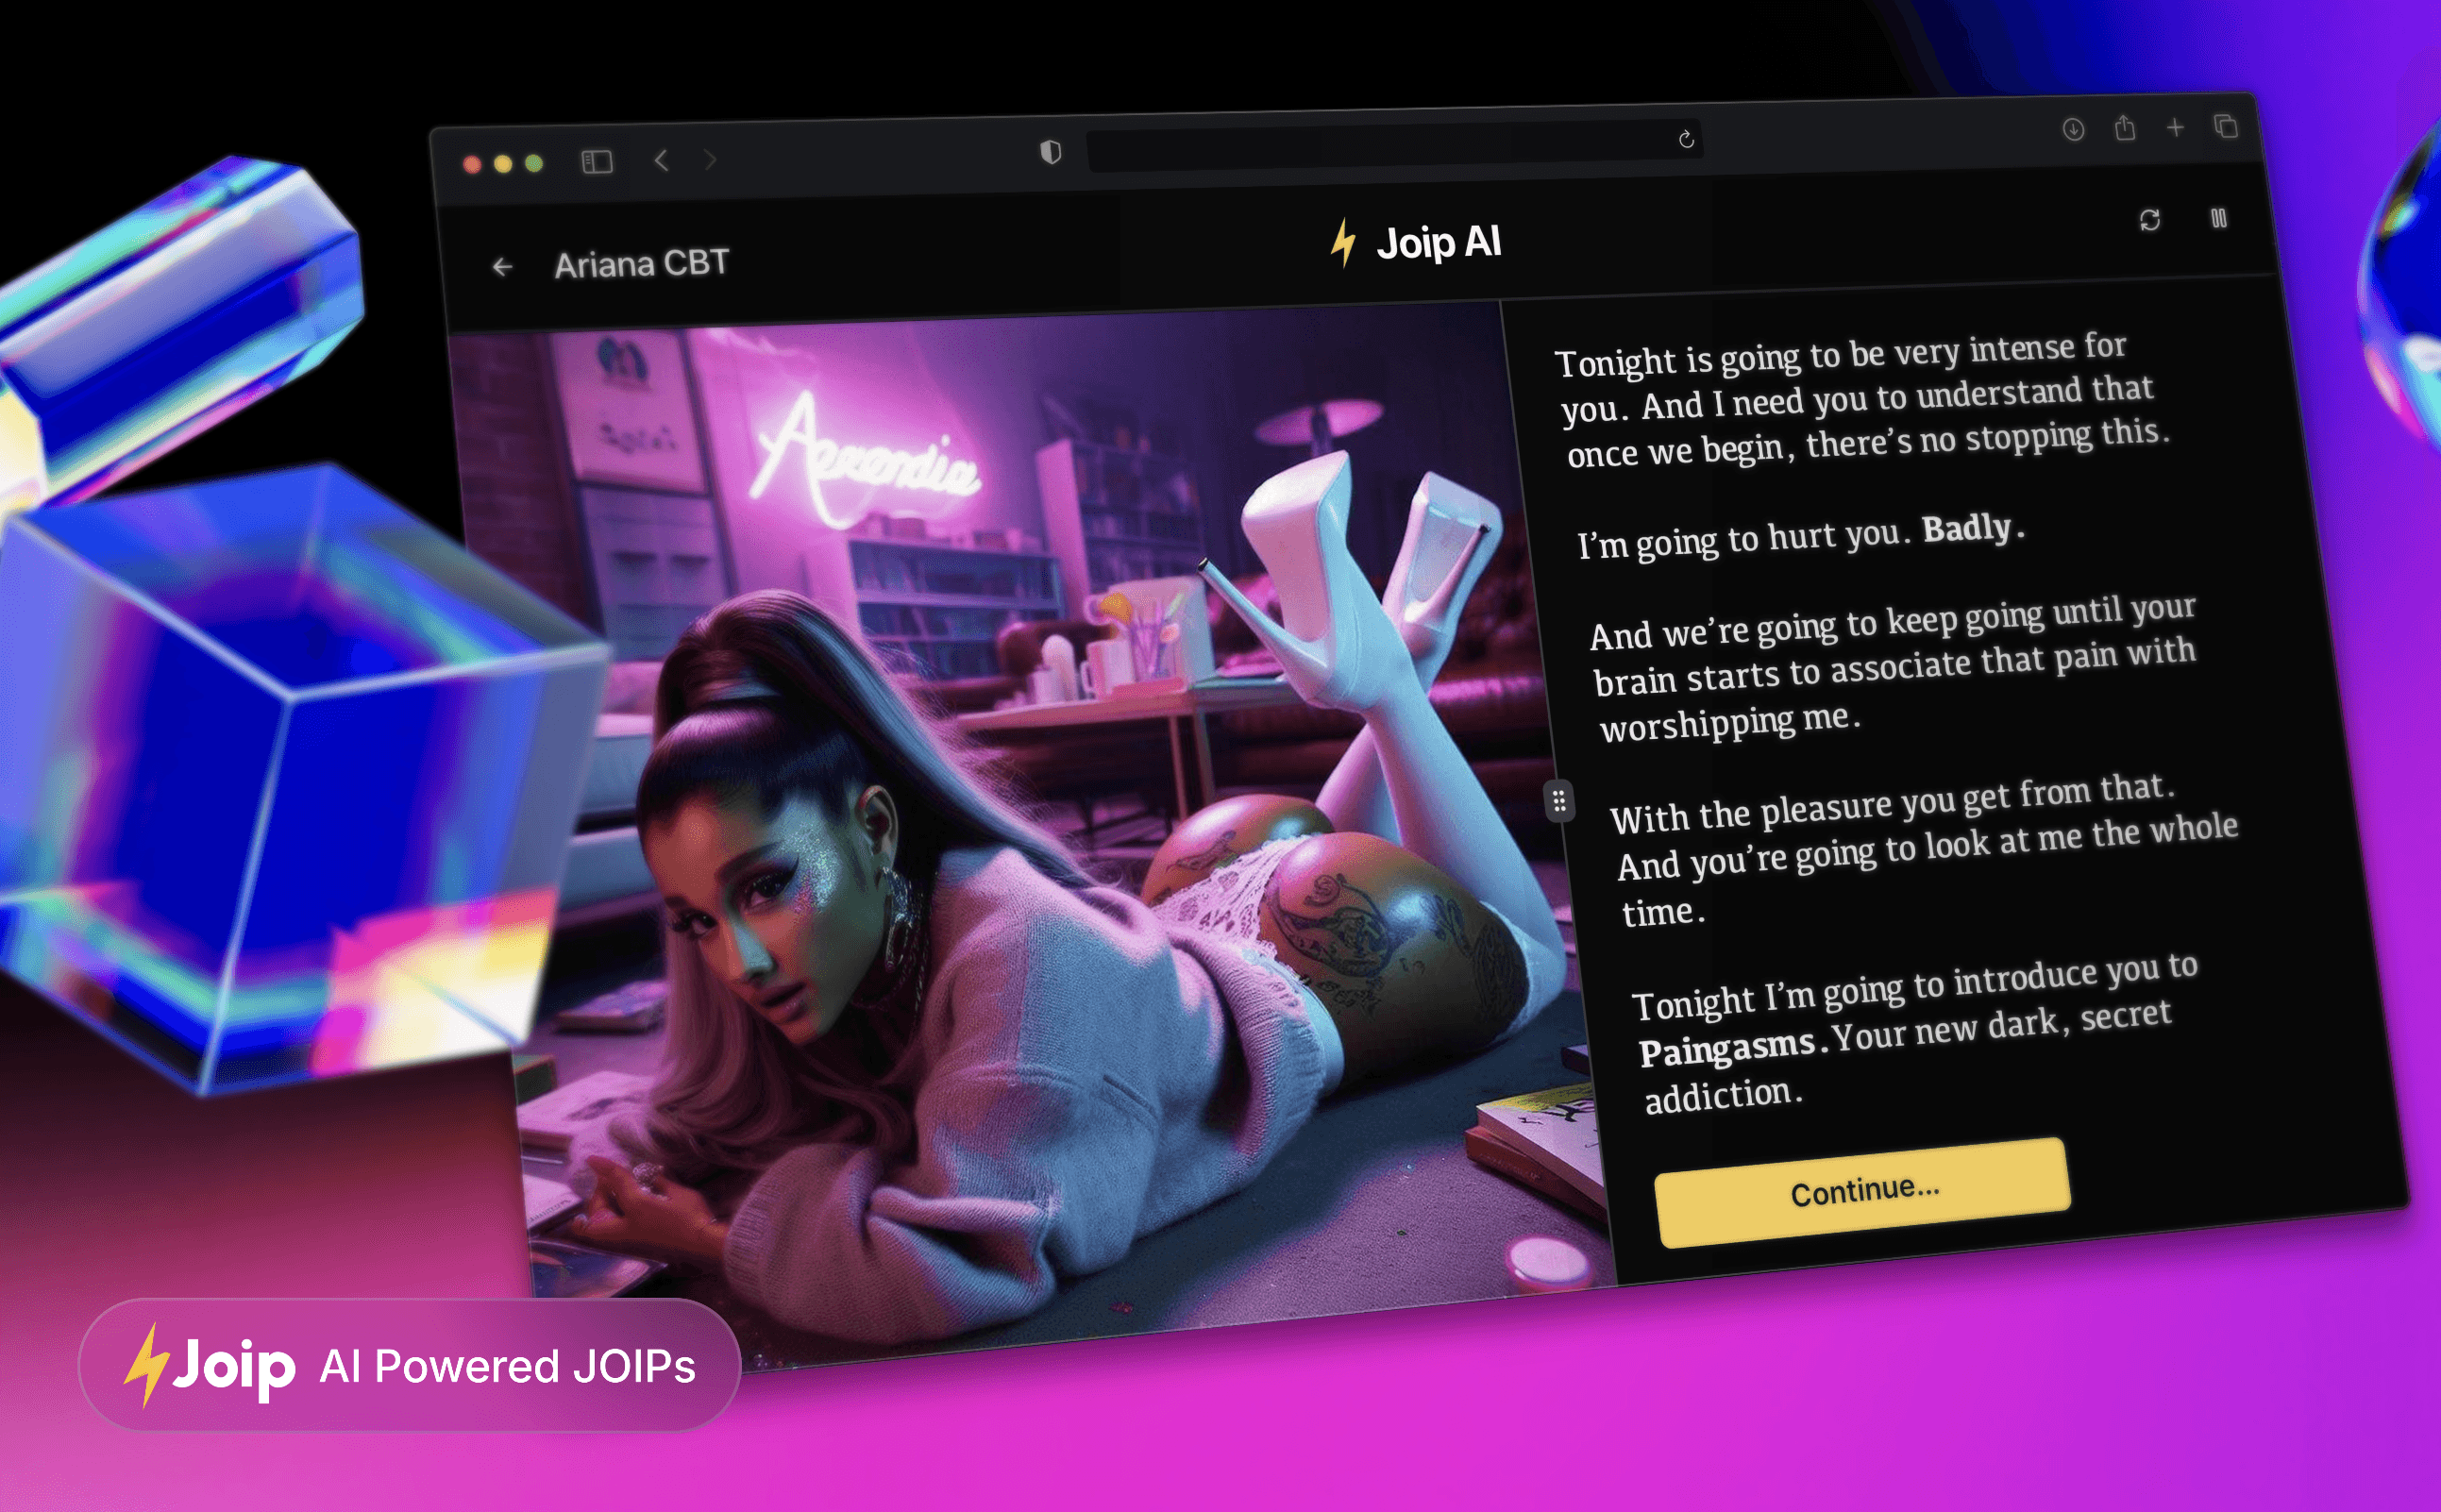Open a new tab with the plus icon
Image resolution: width=2441 pixels, height=1512 pixels.
tap(2175, 127)
